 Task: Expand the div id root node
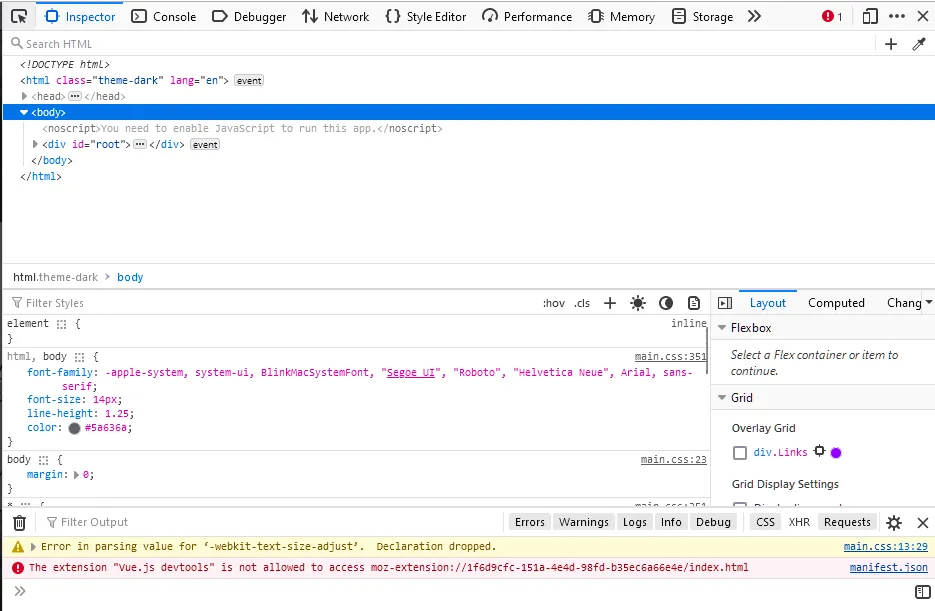pyautogui.click(x=35, y=144)
